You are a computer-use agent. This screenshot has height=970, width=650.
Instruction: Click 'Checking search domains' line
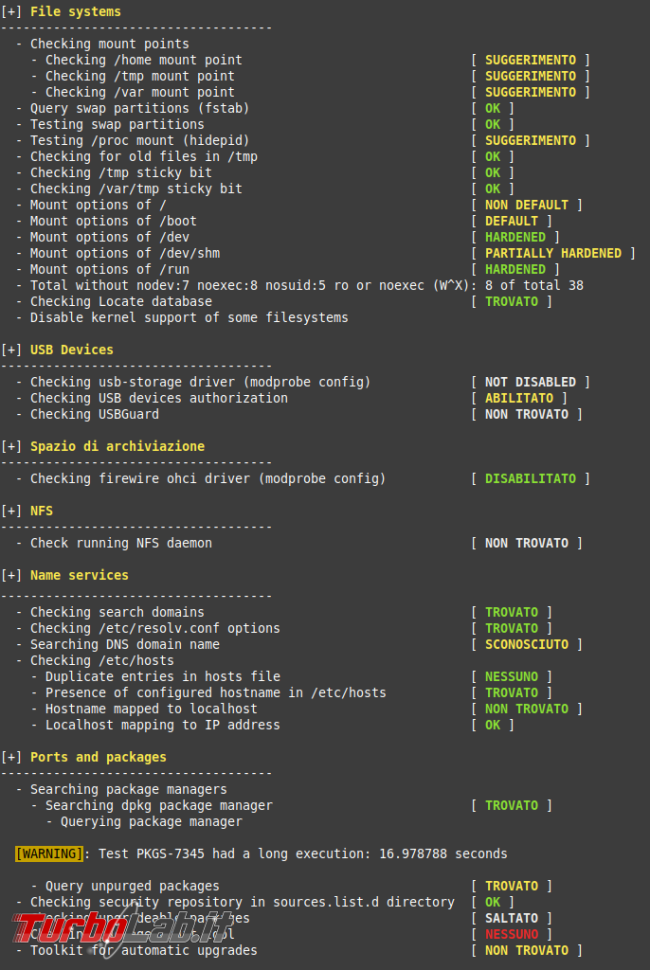118,612
